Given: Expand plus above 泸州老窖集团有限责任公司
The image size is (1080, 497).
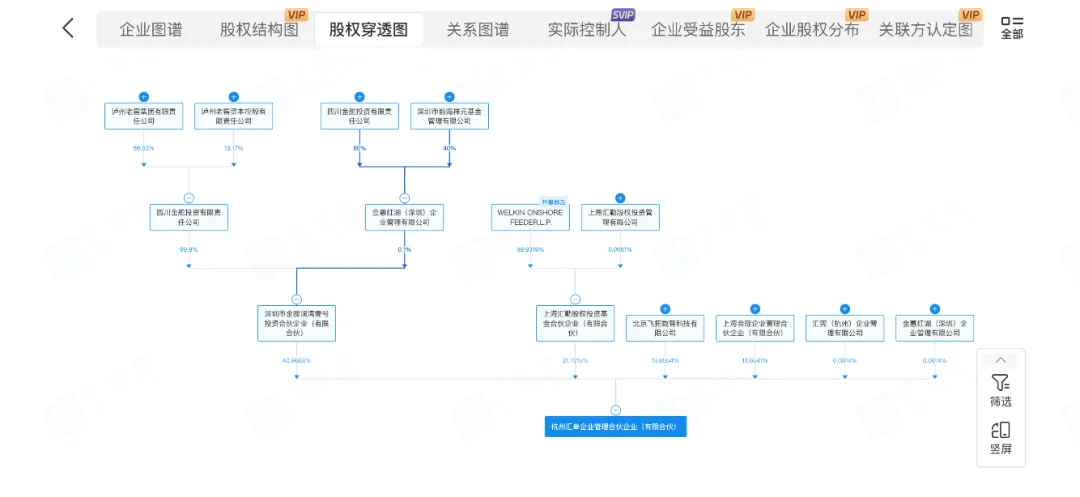Looking at the screenshot, I should [144, 97].
